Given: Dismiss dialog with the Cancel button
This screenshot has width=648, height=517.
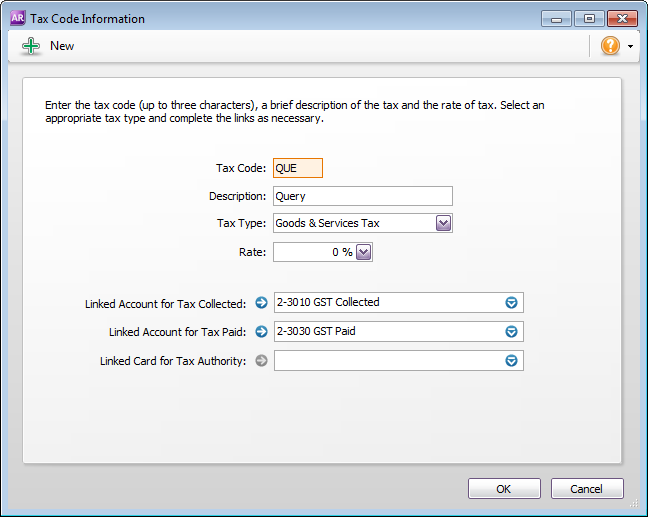Looking at the screenshot, I should [587, 489].
